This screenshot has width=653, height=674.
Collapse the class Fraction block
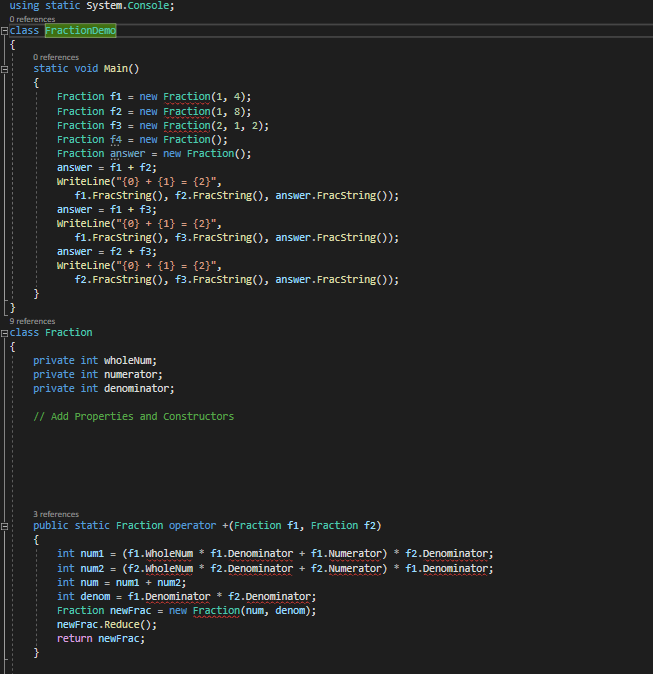(4, 333)
